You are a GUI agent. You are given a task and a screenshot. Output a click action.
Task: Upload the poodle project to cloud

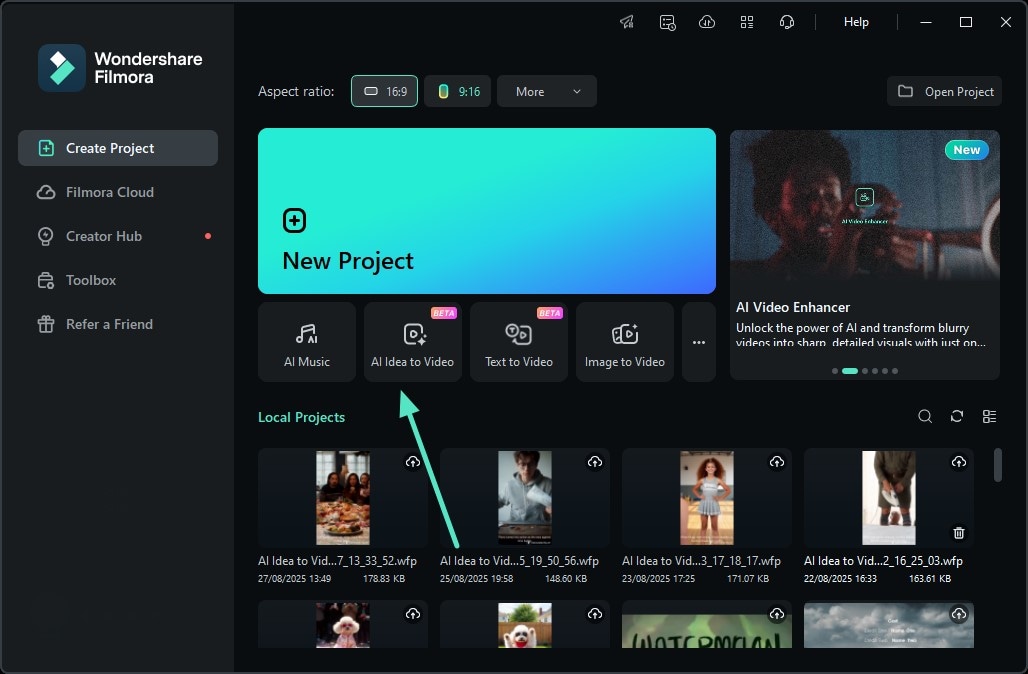point(412,614)
